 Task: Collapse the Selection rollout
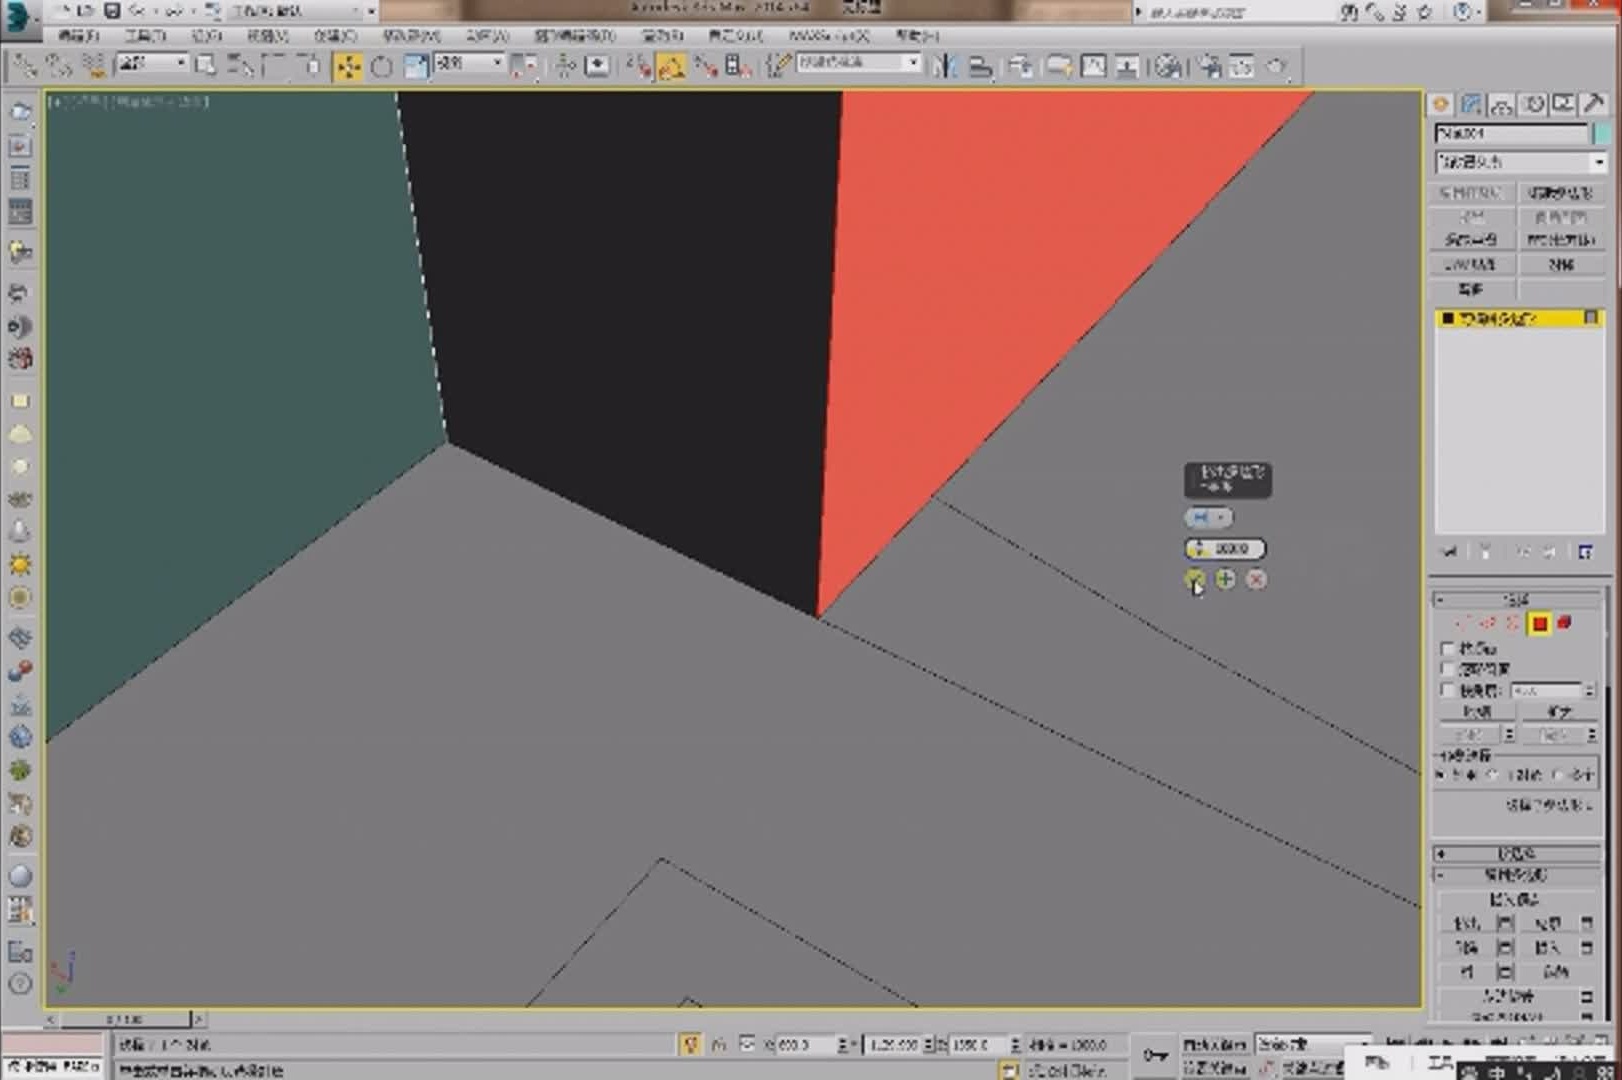click(x=1517, y=599)
